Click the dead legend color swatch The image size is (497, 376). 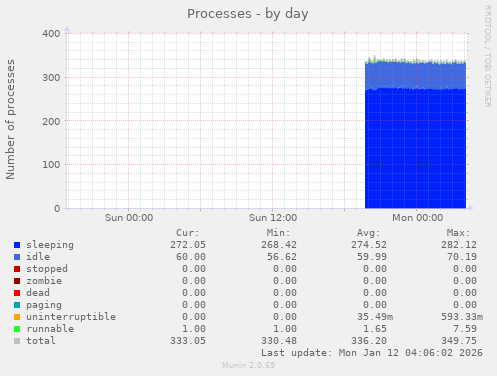[17, 293]
